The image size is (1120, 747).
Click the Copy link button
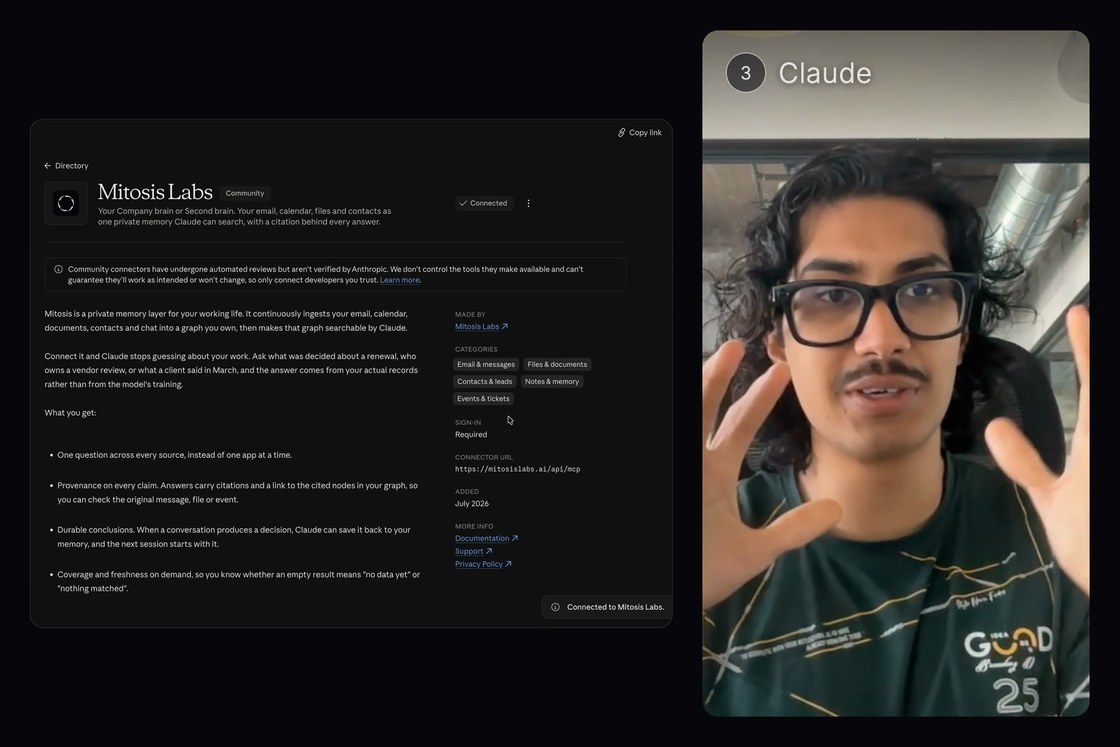point(639,133)
